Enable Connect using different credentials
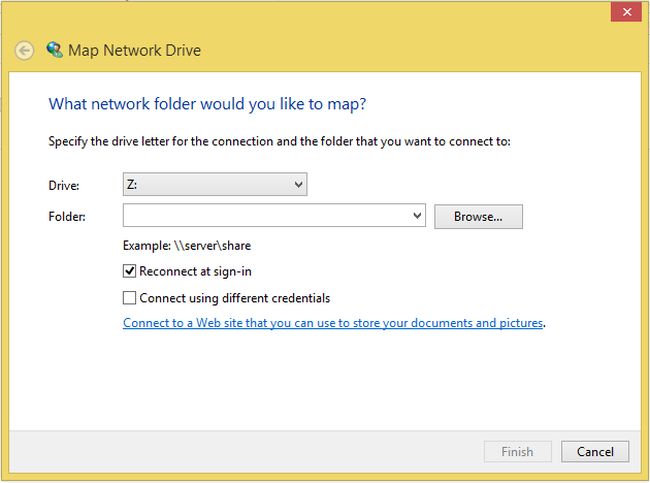This screenshot has height=483, width=650. click(x=129, y=298)
